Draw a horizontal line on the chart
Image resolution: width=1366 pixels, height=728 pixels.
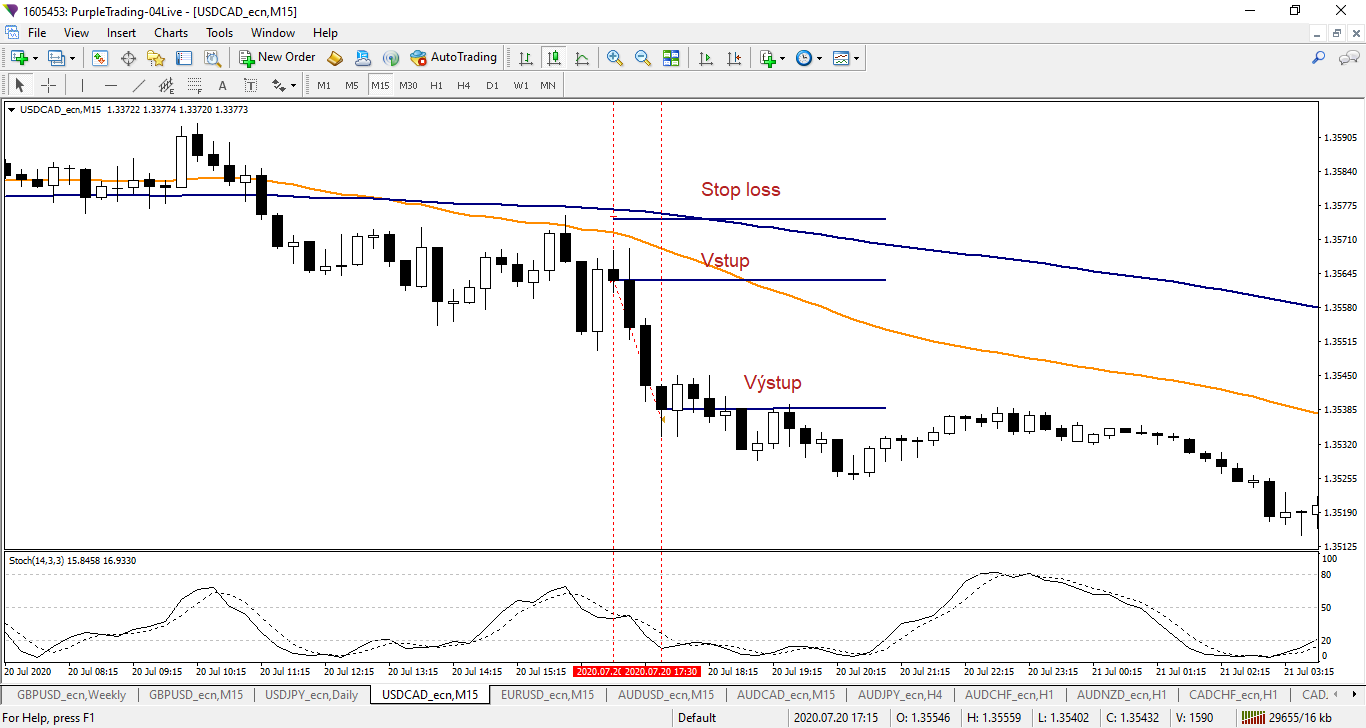pyautogui.click(x=111, y=85)
